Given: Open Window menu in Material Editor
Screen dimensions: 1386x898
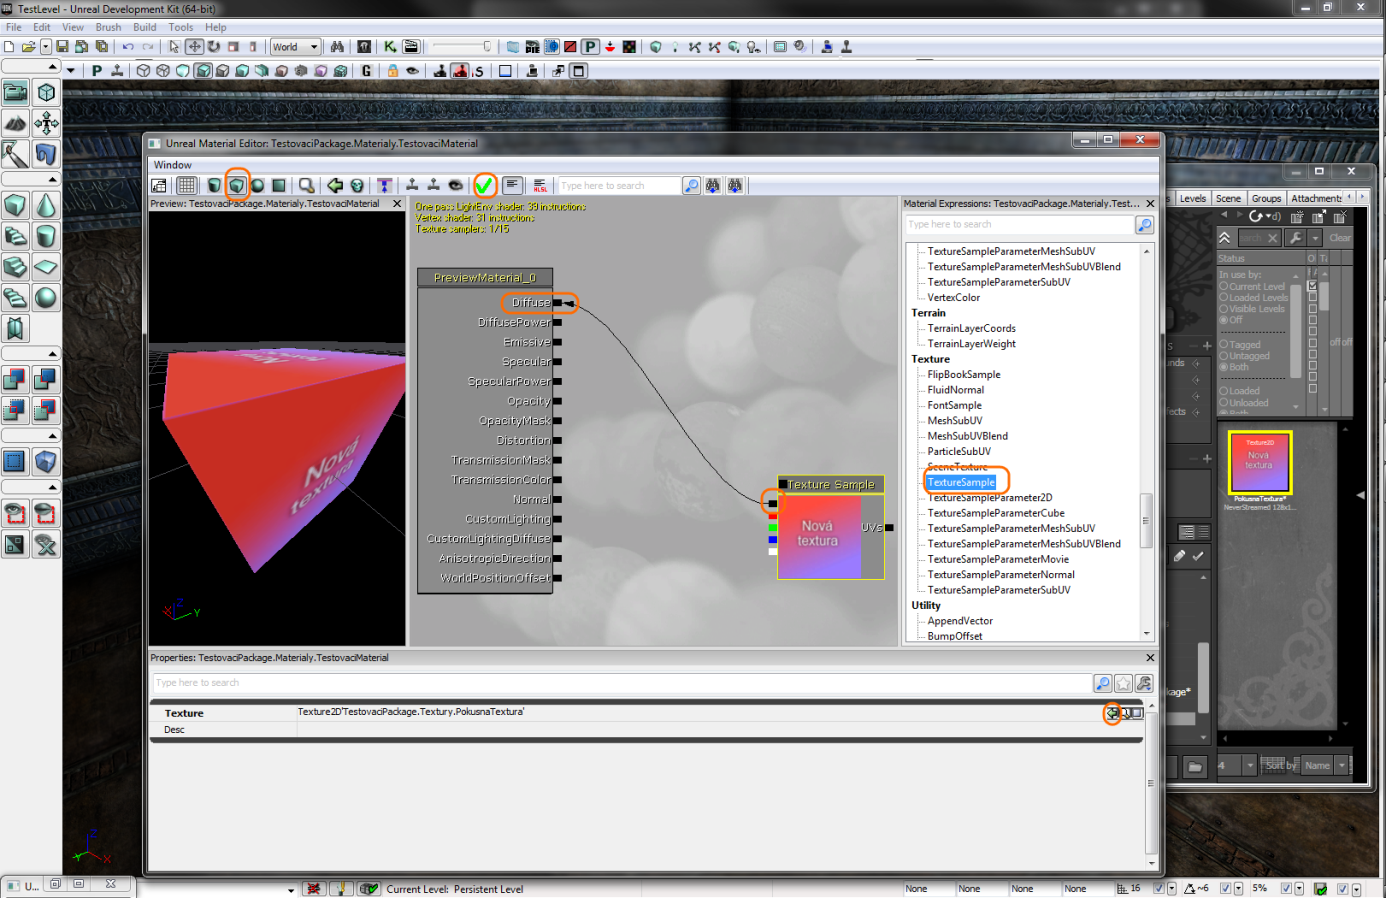Looking at the screenshot, I should [x=172, y=165].
